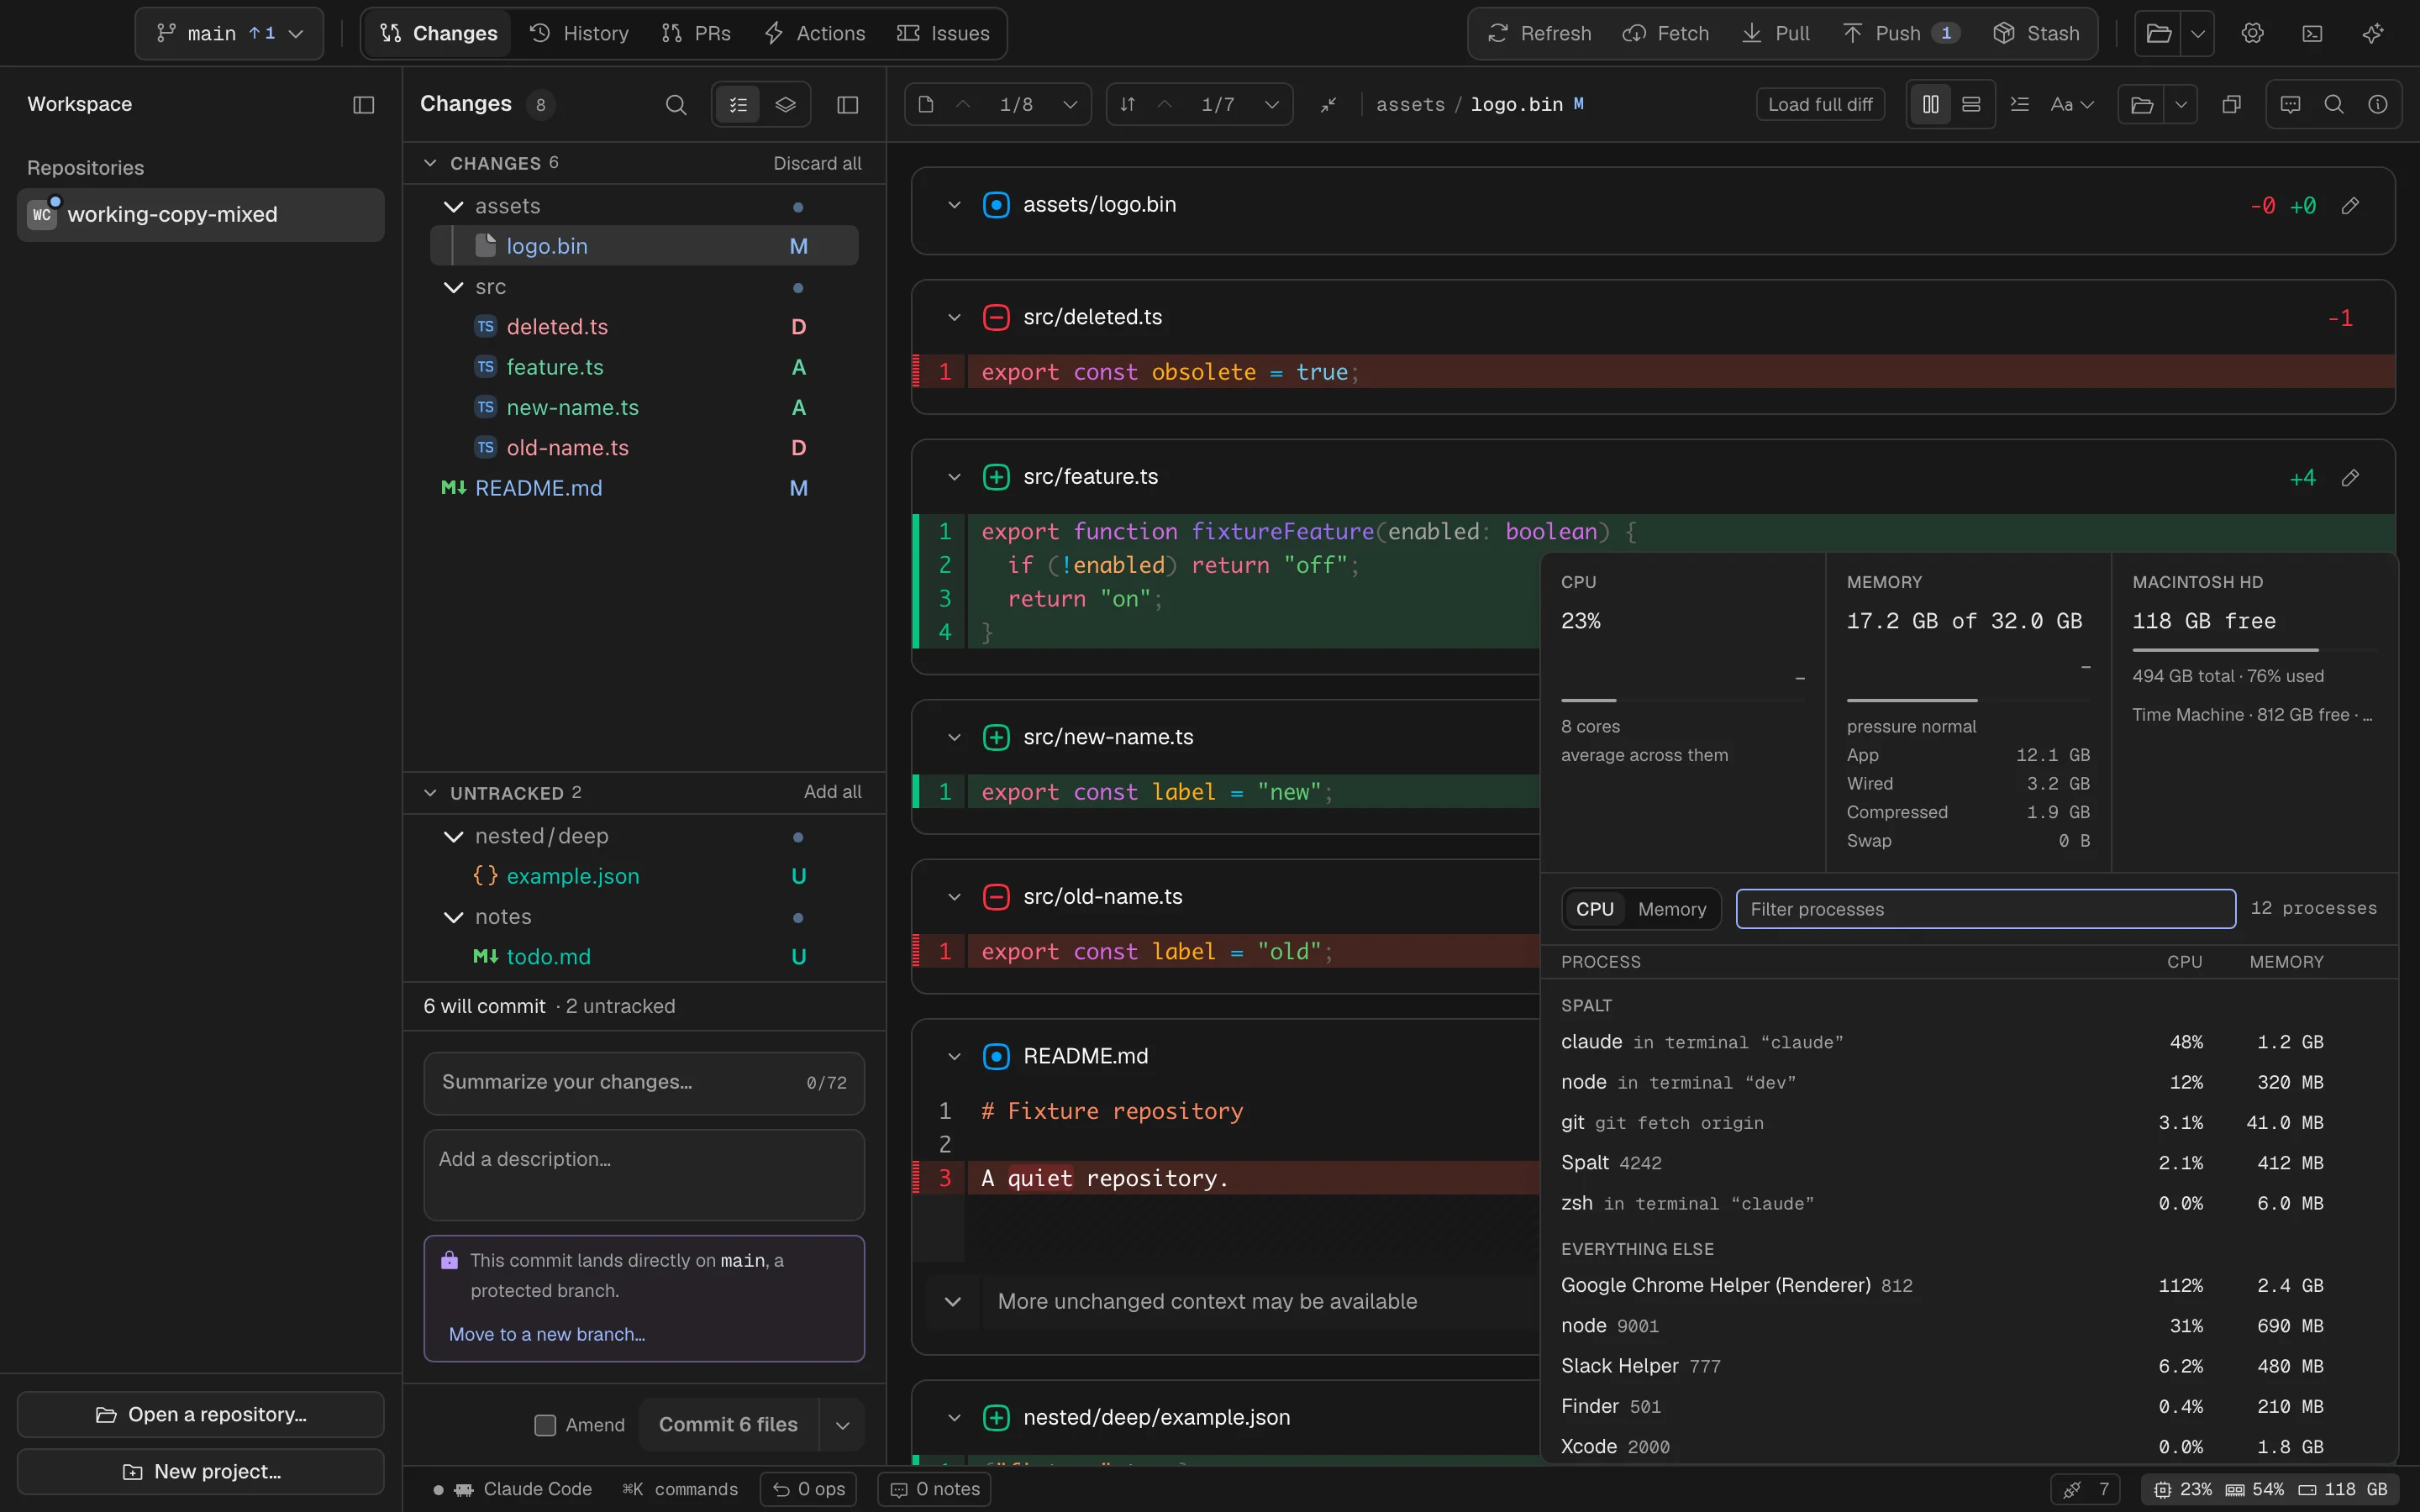Expand more unchanged context in README.md
This screenshot has height=1512, width=2420.
point(952,1302)
